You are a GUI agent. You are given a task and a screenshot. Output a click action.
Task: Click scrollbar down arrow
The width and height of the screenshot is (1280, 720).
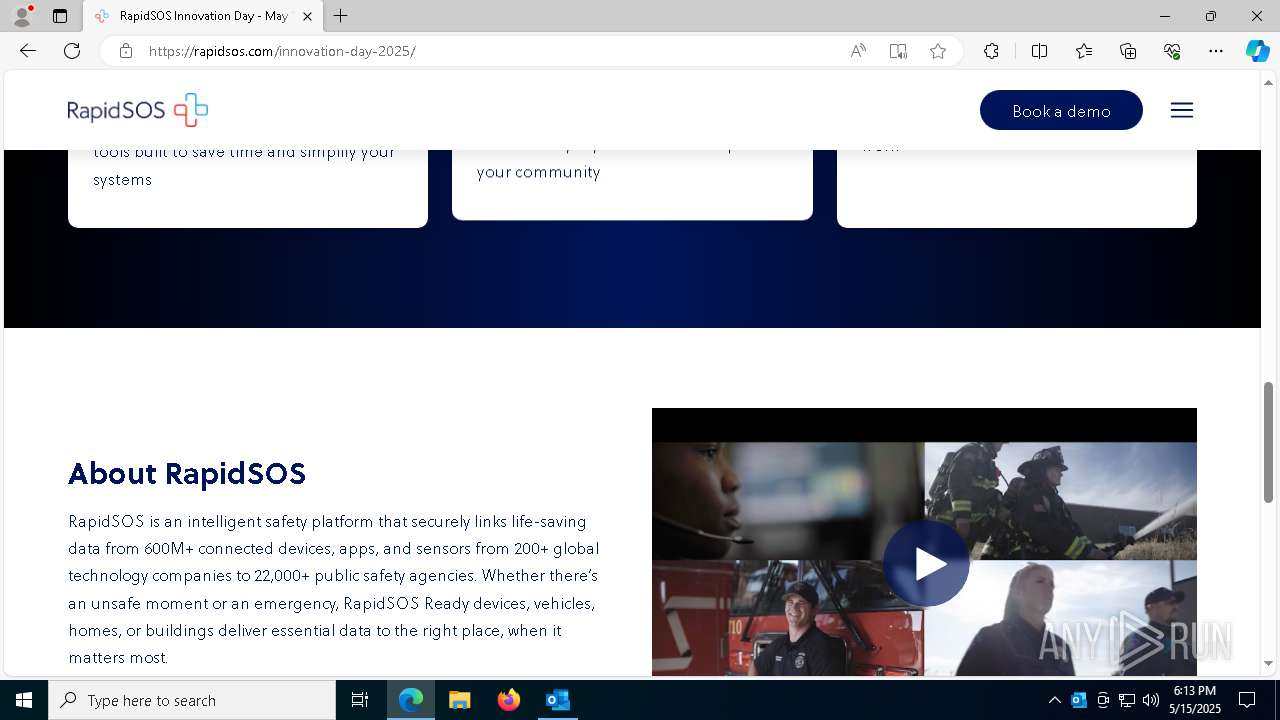pos(1269,664)
